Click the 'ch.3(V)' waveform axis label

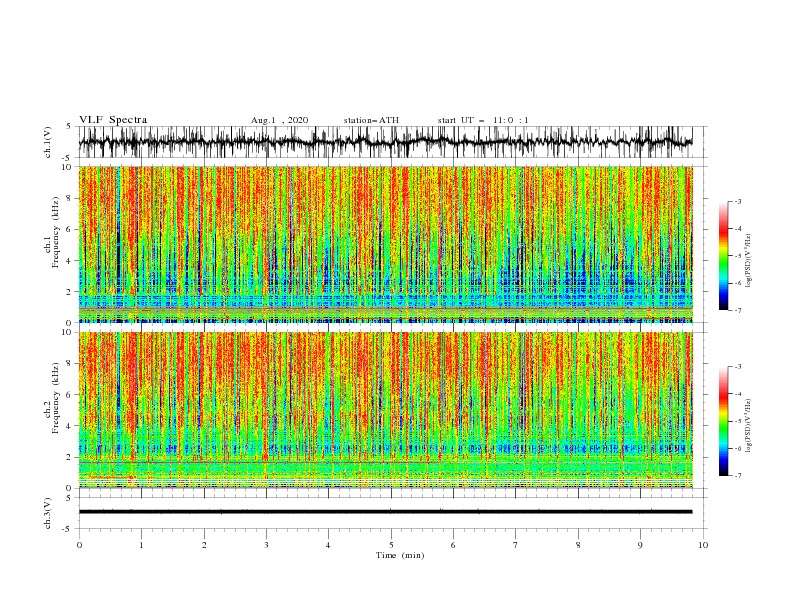[x=48, y=513]
